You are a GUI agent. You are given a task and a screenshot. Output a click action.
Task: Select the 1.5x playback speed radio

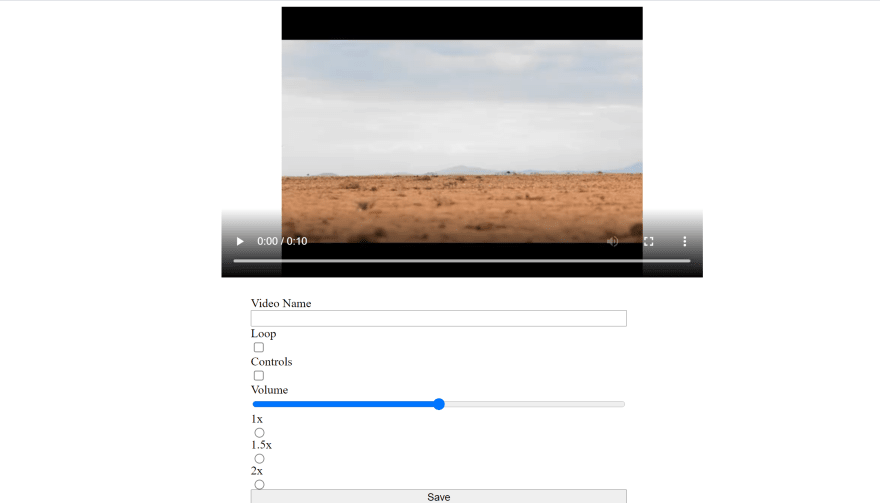coord(259,459)
